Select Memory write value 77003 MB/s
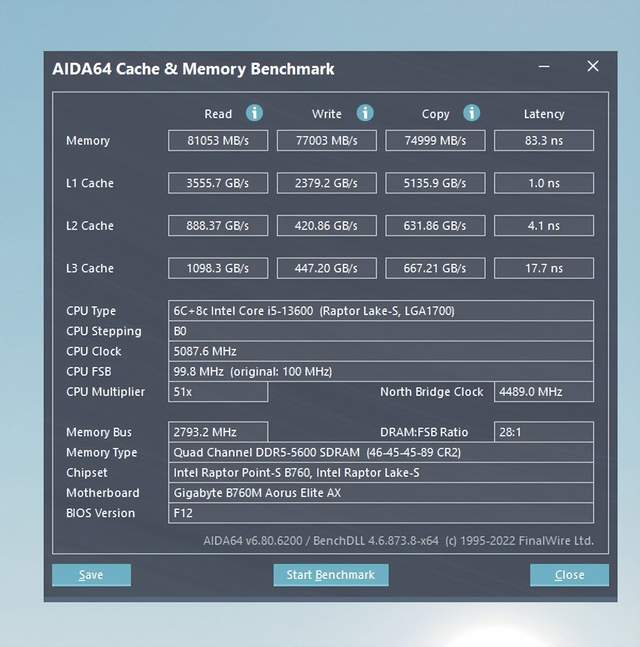 327,141
